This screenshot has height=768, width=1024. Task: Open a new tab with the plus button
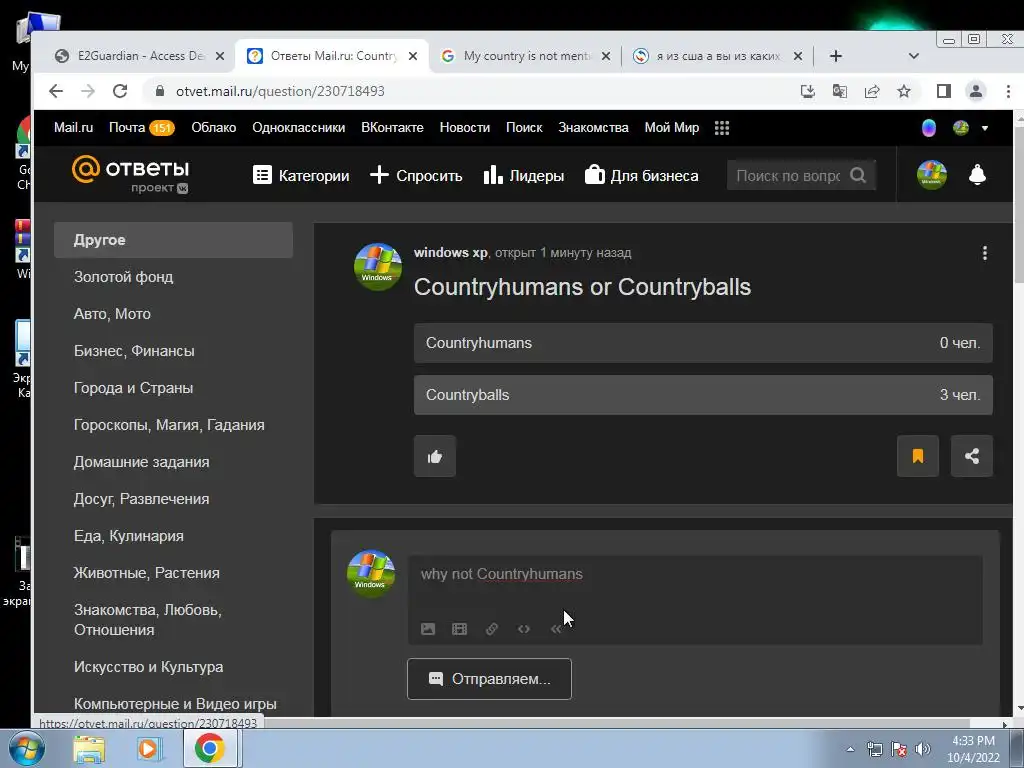836,56
